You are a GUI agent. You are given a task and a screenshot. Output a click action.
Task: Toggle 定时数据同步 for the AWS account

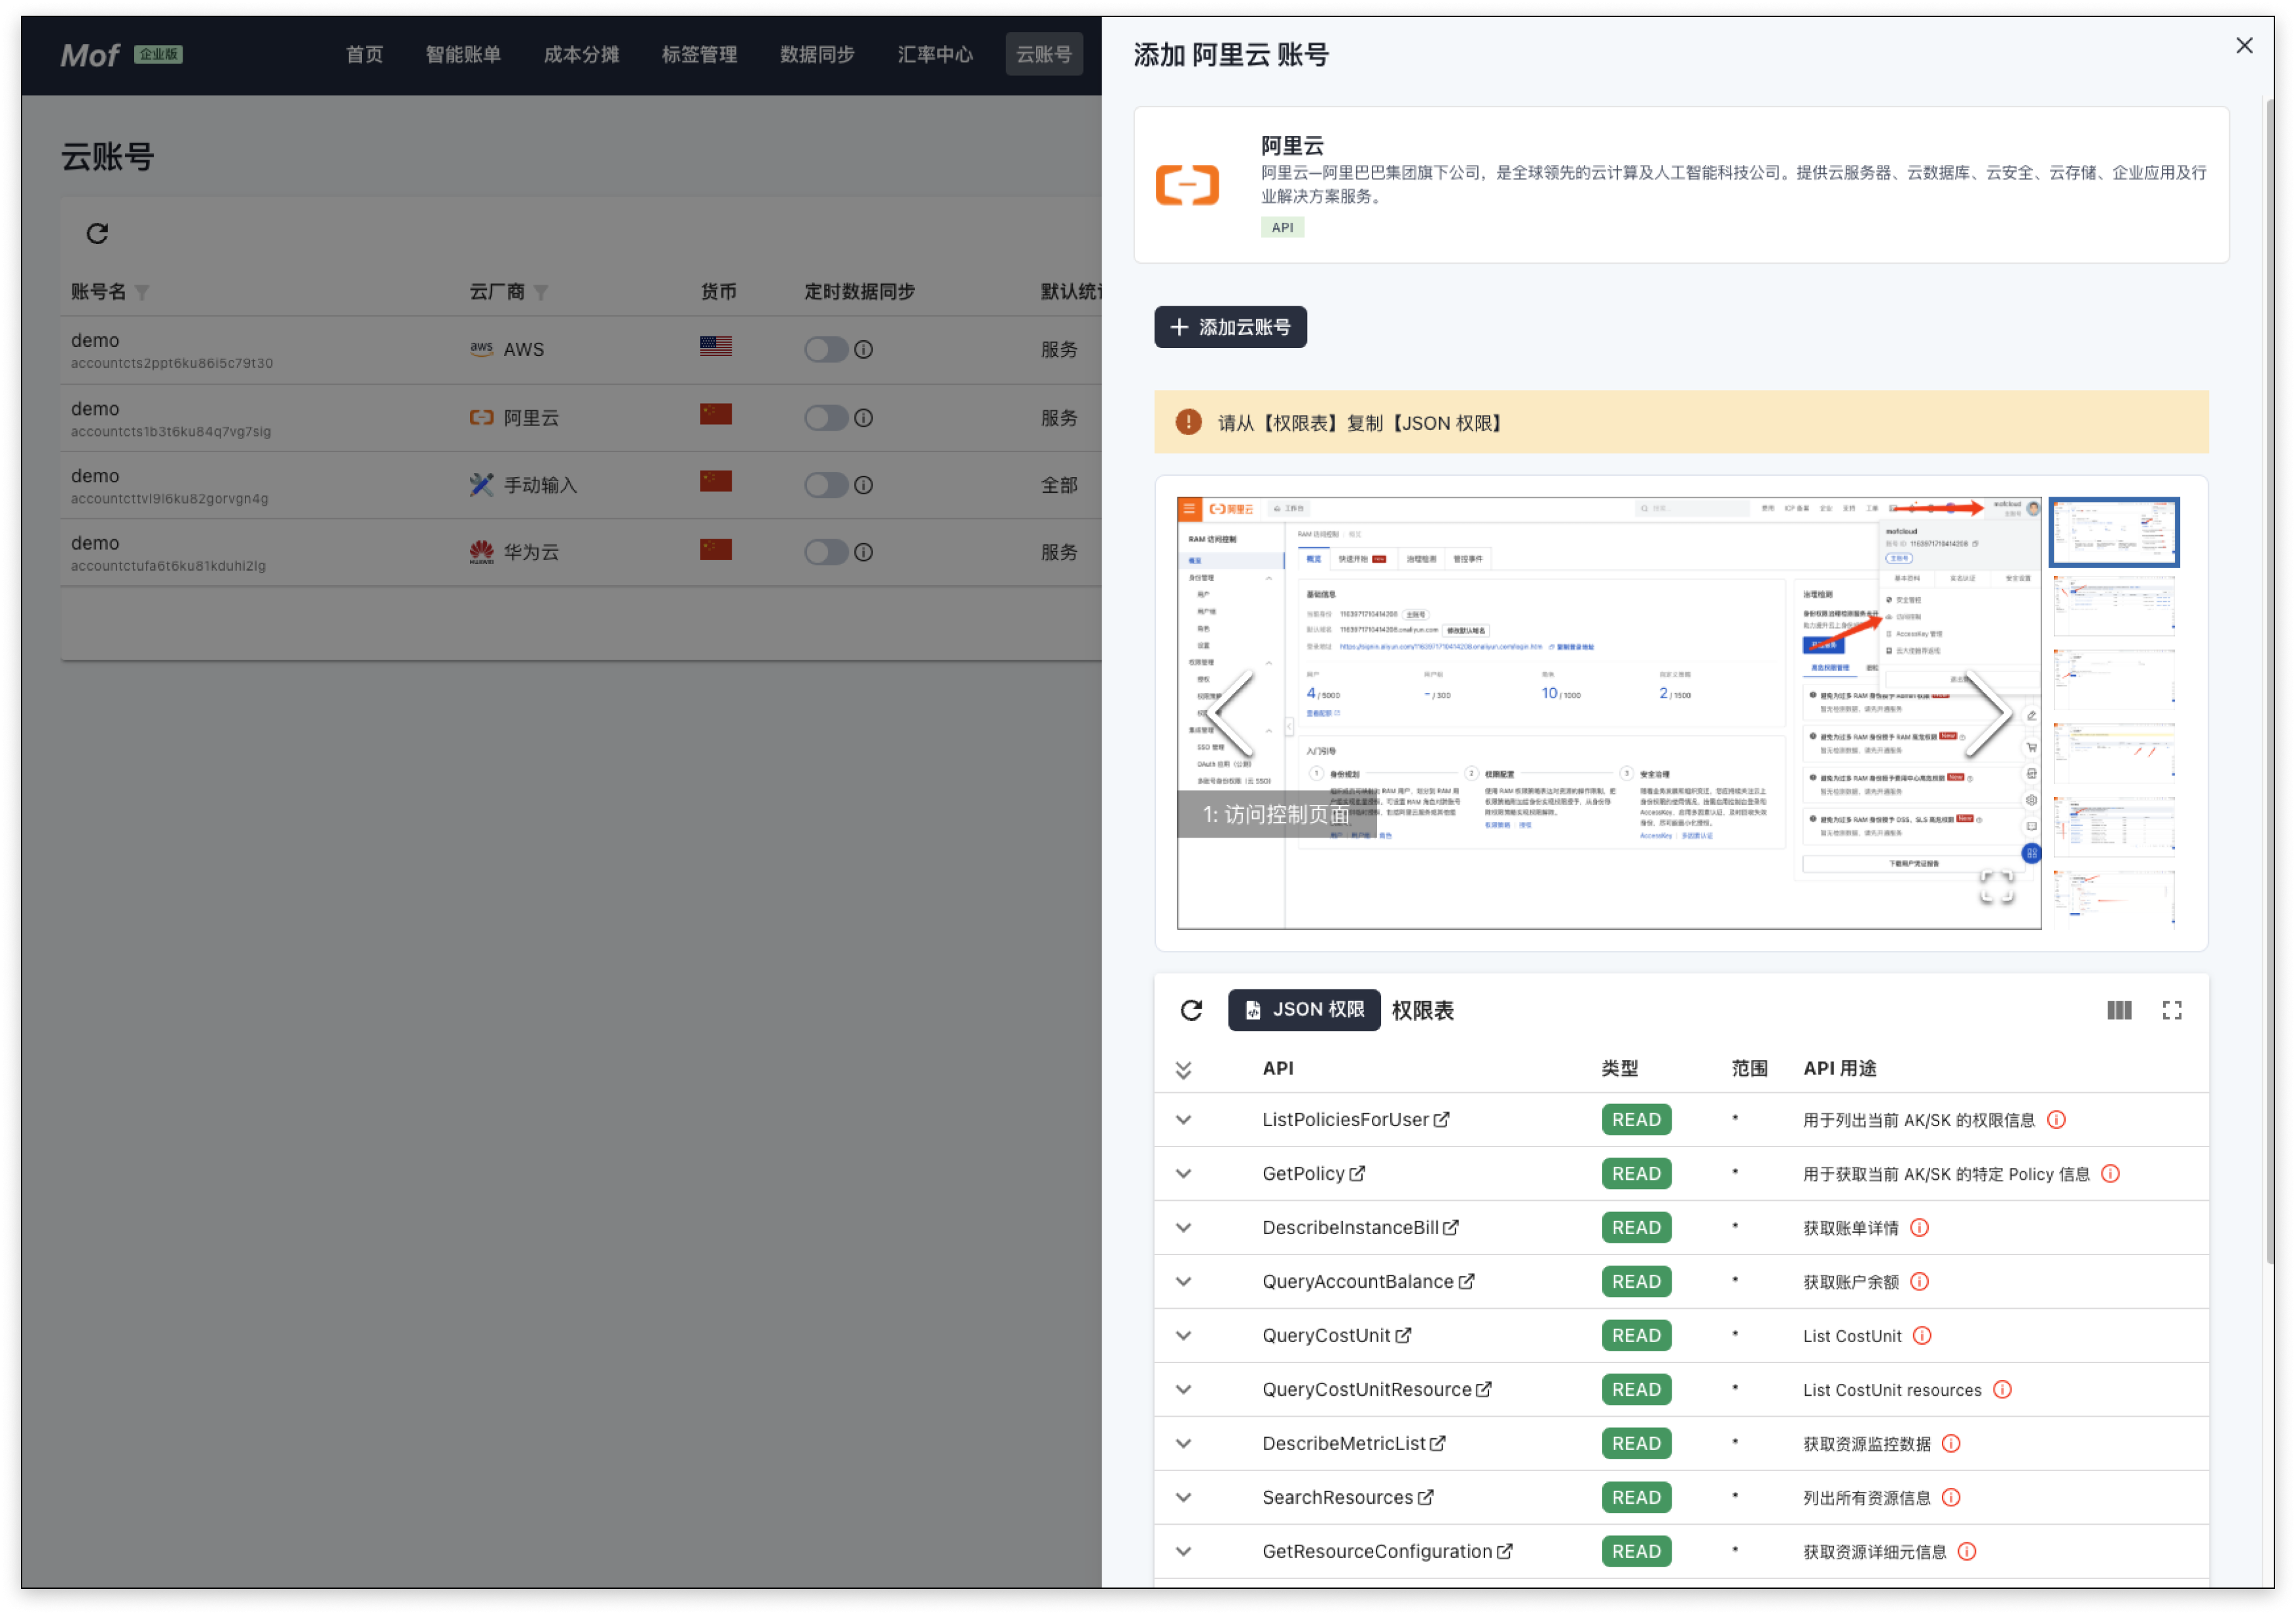pos(826,349)
